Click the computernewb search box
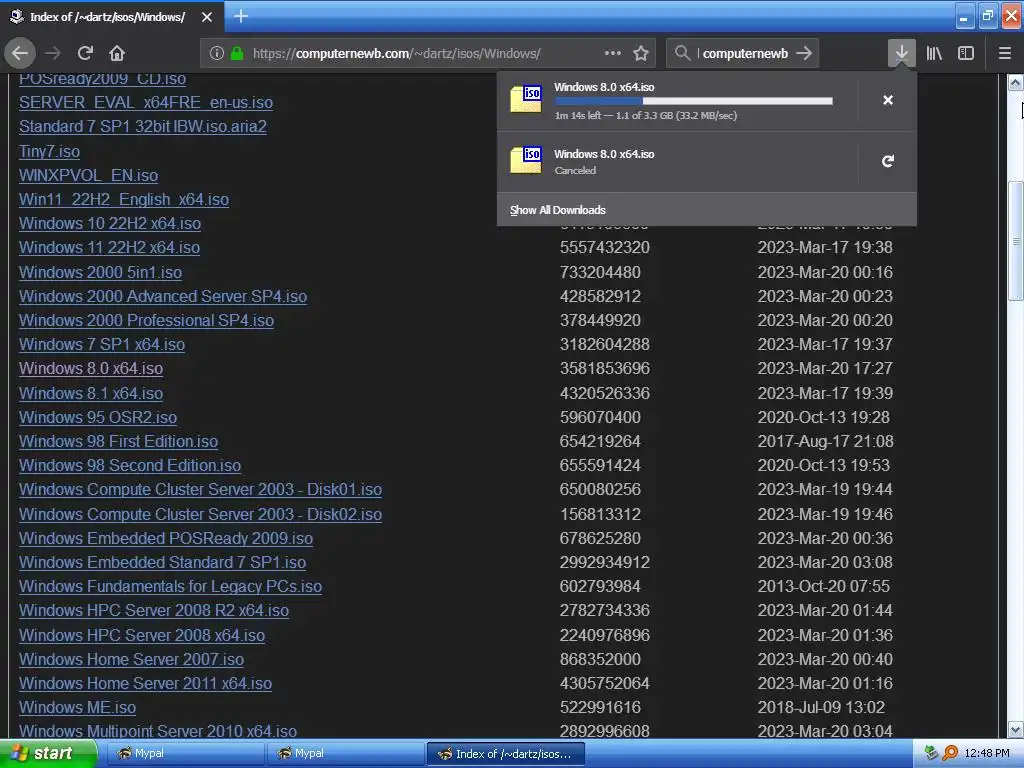The height and width of the screenshot is (768, 1024). pyautogui.click(x=745, y=53)
